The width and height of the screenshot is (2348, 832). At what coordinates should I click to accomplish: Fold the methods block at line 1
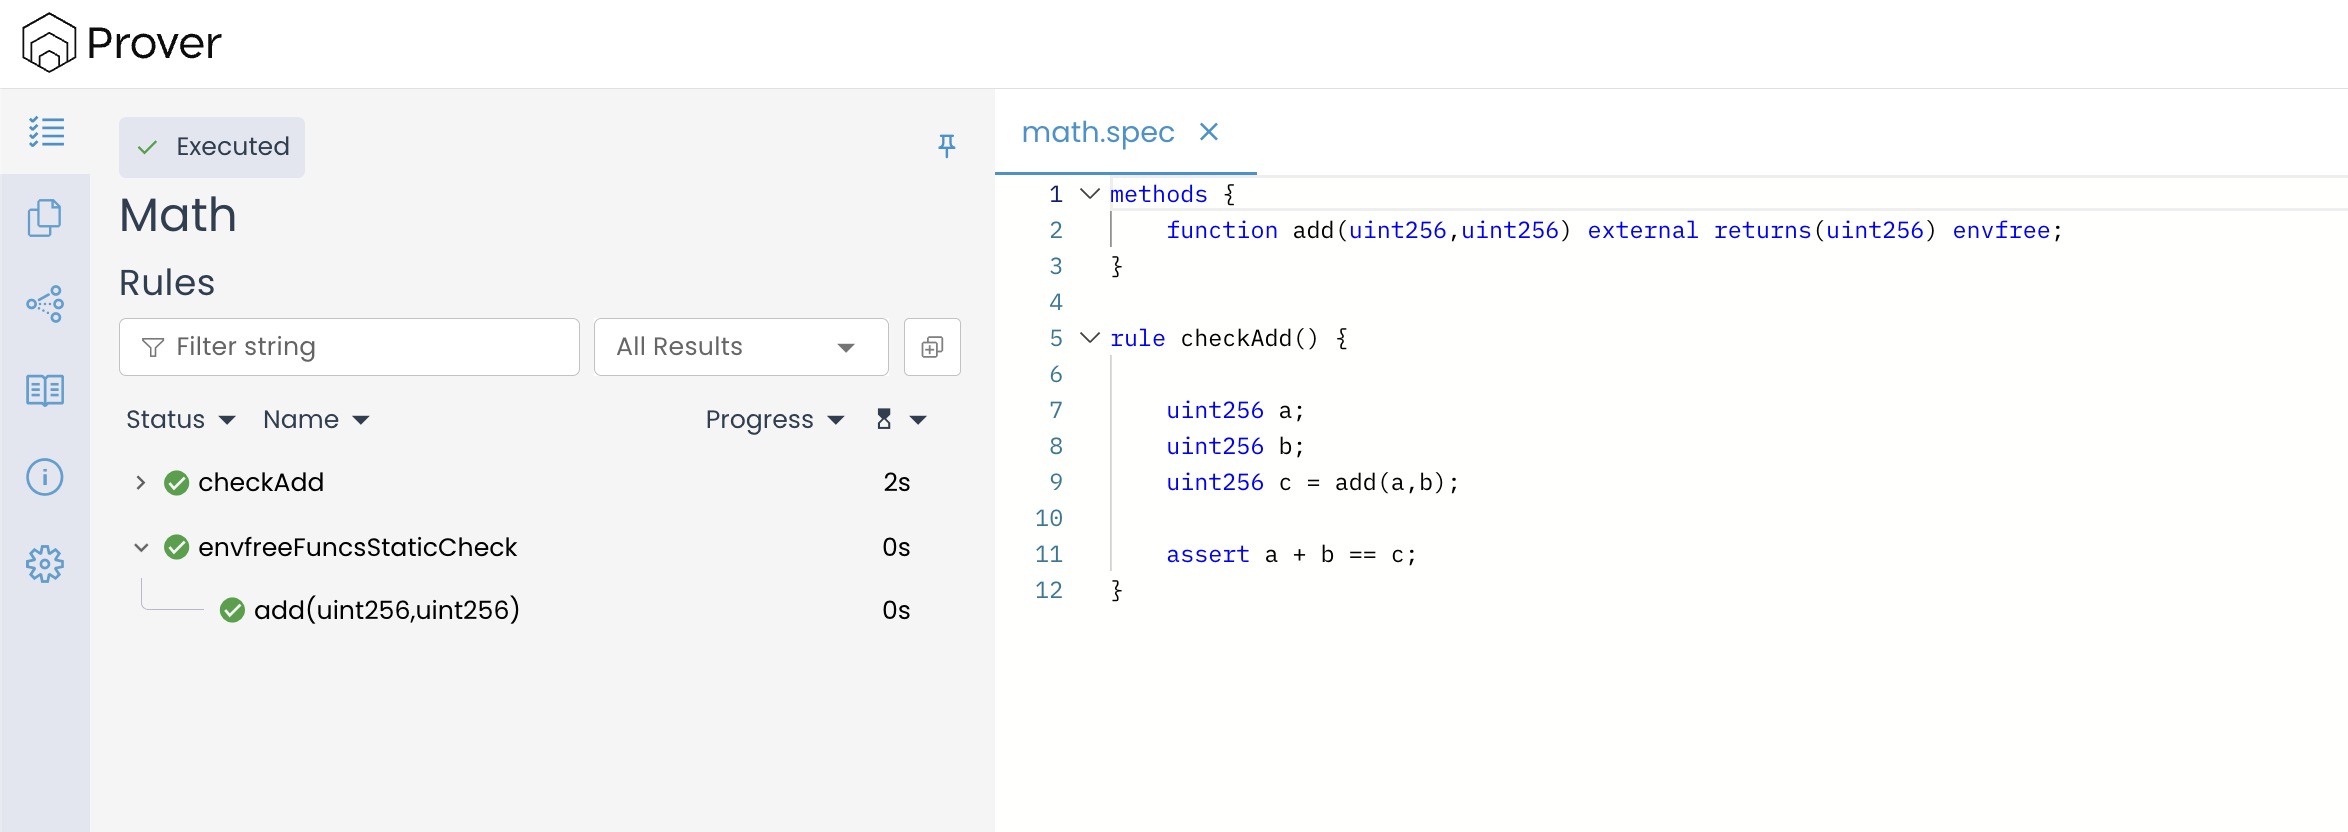point(1090,194)
